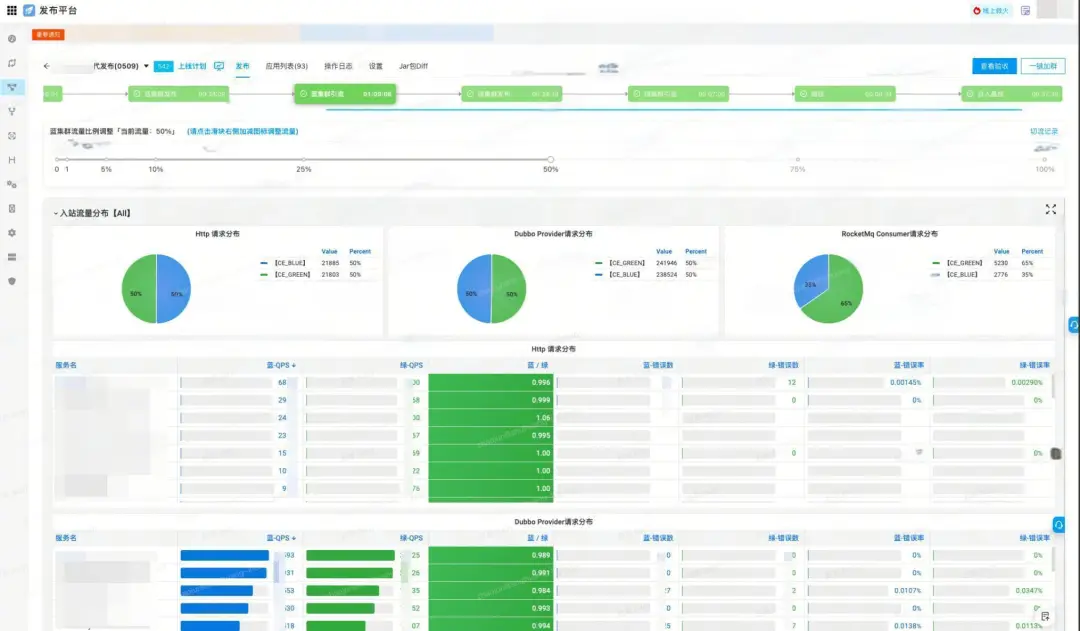Open the floating headset icon by Dubbo table
The width and height of the screenshot is (1080, 631).
point(1059,525)
